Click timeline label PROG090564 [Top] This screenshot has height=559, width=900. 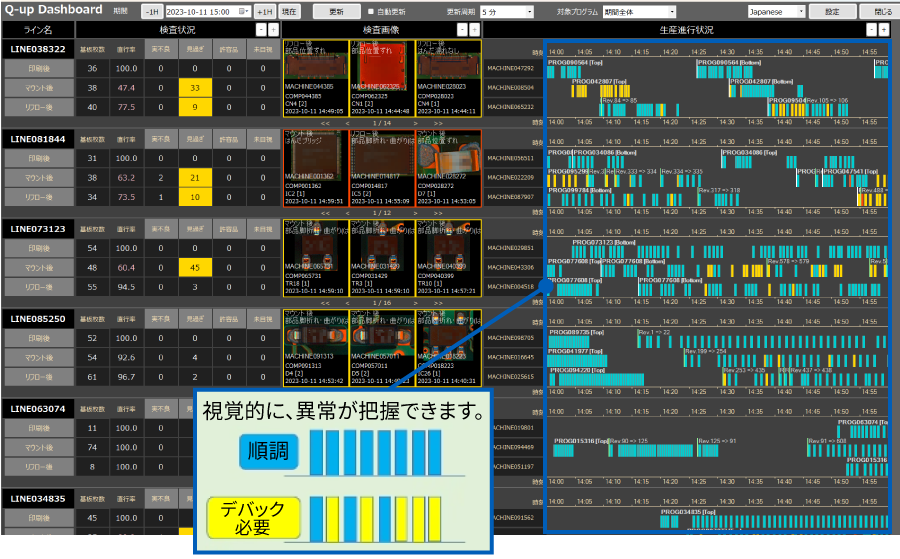[575, 63]
